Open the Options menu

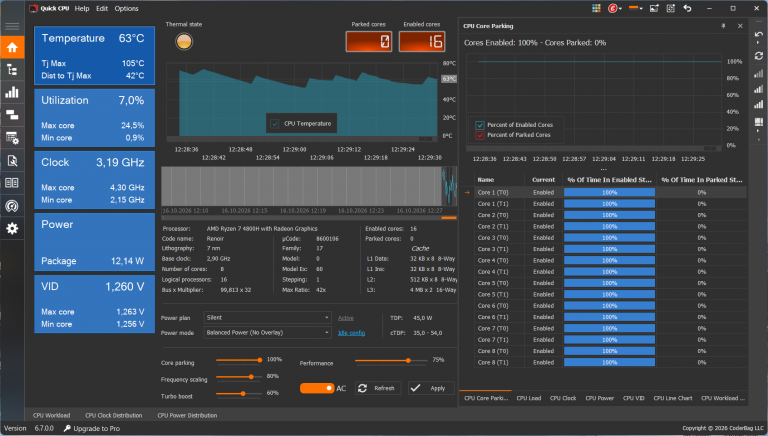[x=126, y=8]
